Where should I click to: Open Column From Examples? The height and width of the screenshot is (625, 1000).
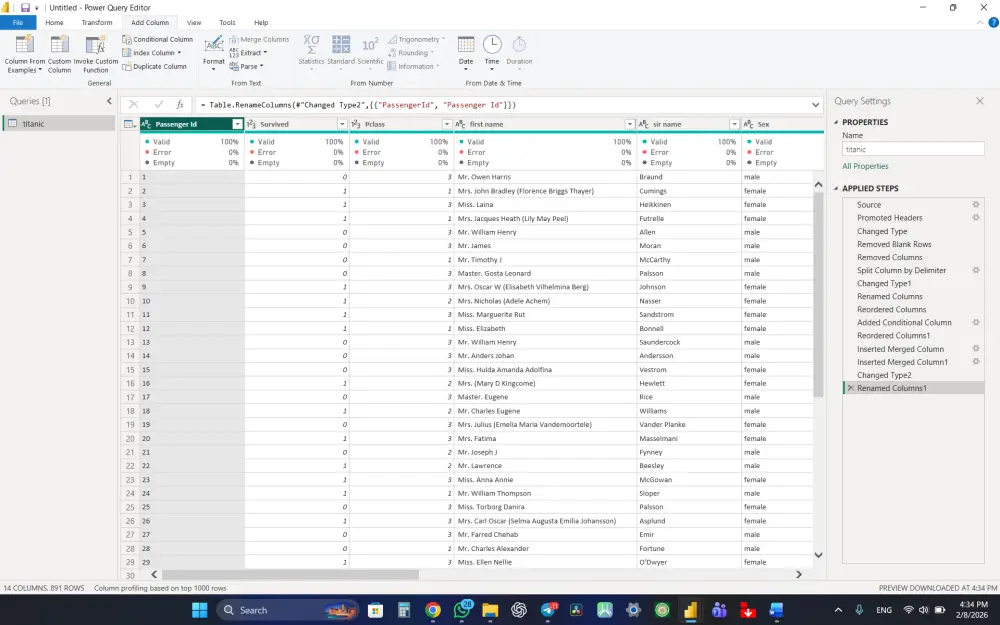point(23,53)
